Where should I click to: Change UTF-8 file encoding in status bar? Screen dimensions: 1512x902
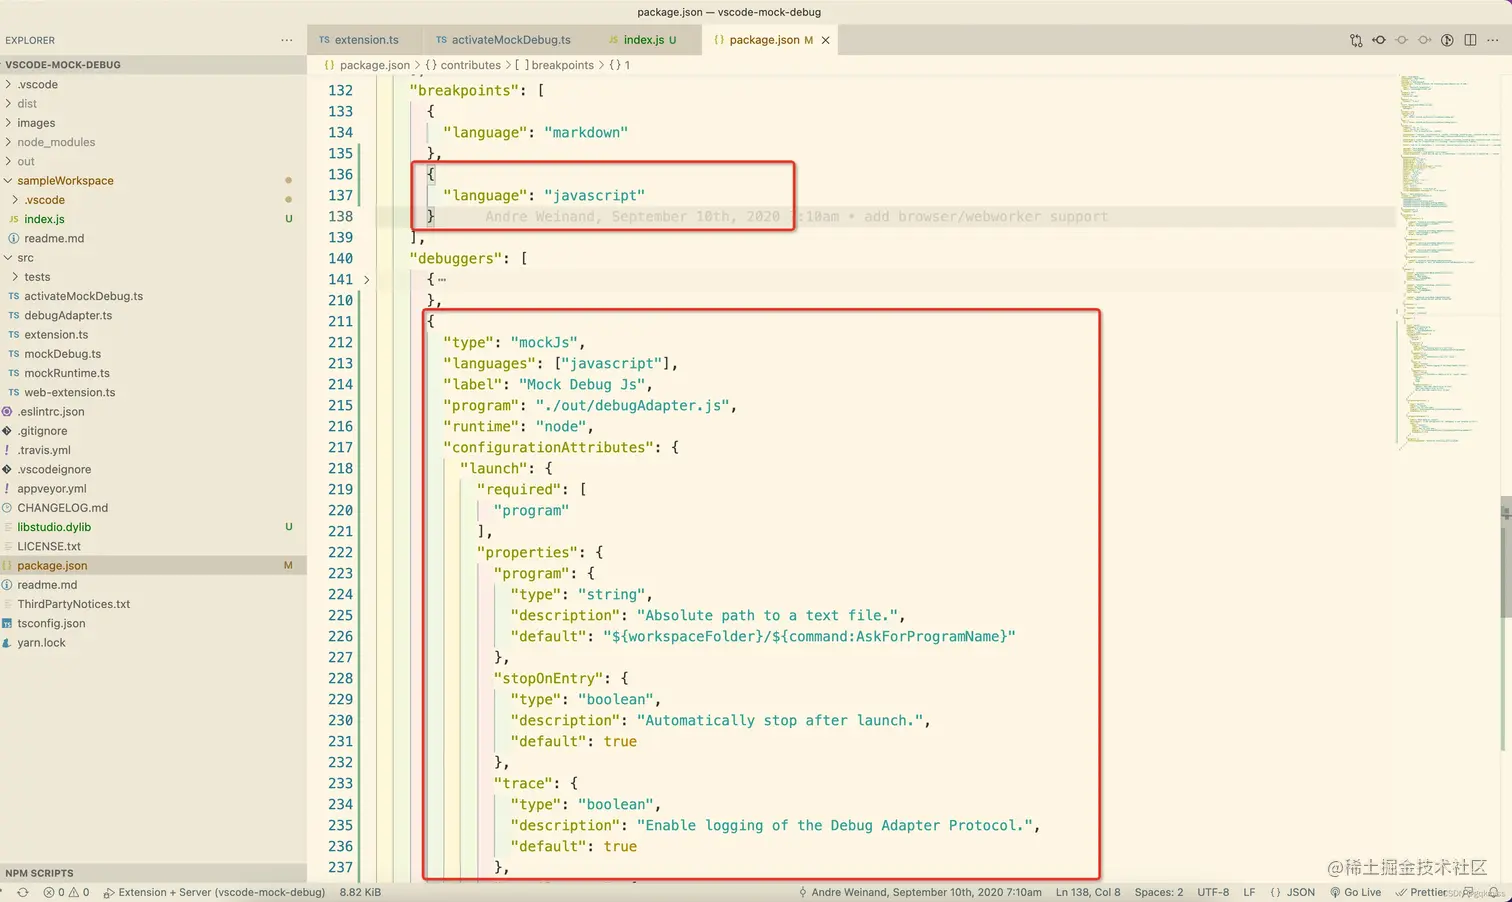coord(1213,892)
